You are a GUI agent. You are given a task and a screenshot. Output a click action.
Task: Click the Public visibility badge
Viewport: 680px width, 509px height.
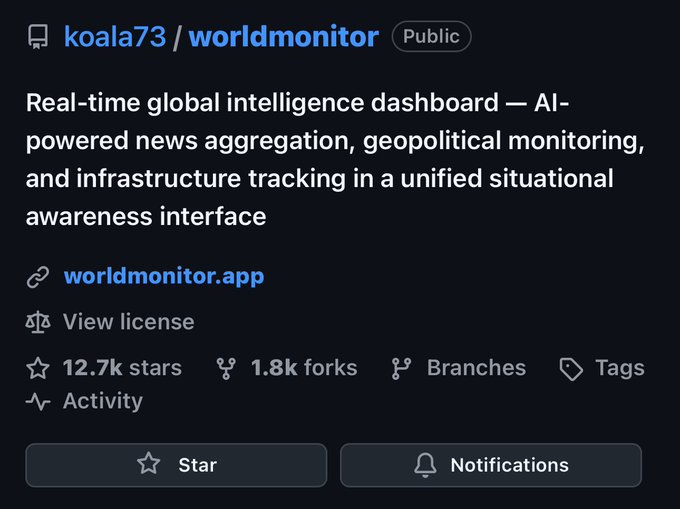coord(431,38)
